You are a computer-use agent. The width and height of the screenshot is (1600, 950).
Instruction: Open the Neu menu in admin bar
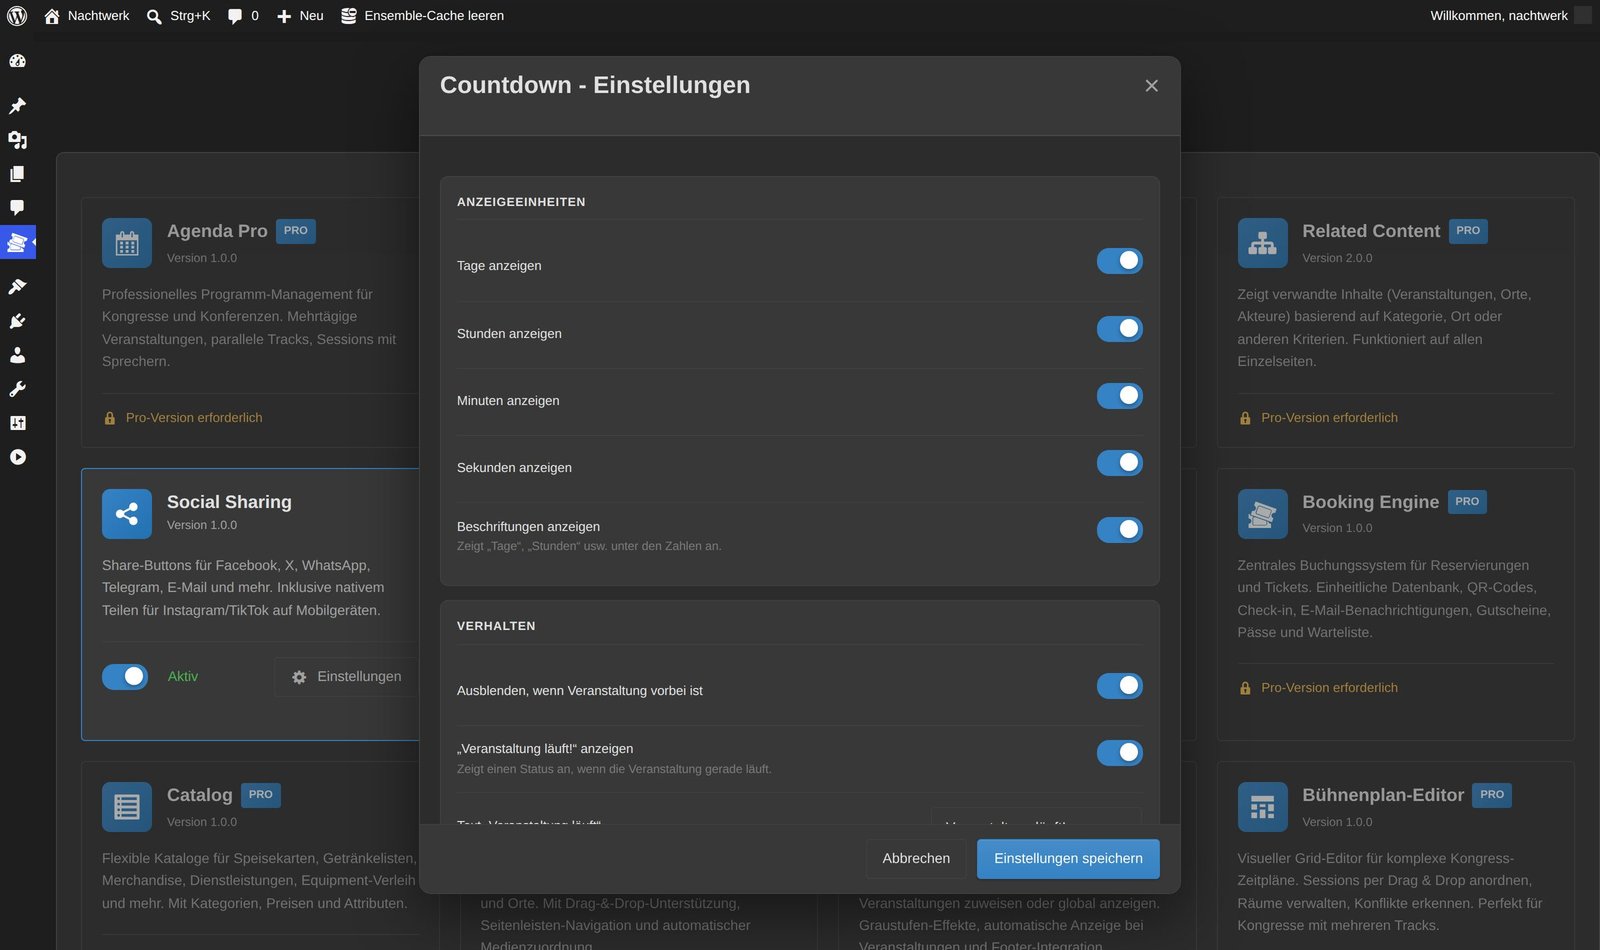[300, 16]
